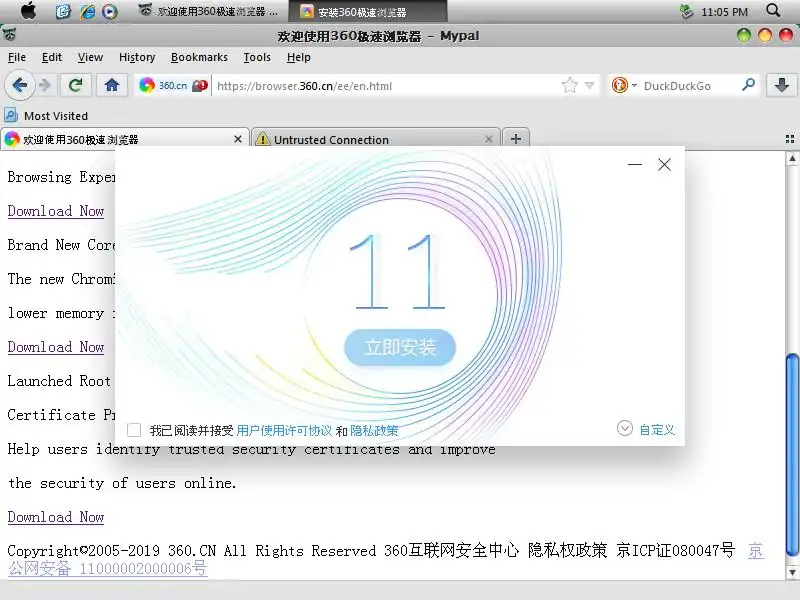The width and height of the screenshot is (800, 600).
Task: Switch to the Mypal browser taskbar entry
Action: [208, 11]
